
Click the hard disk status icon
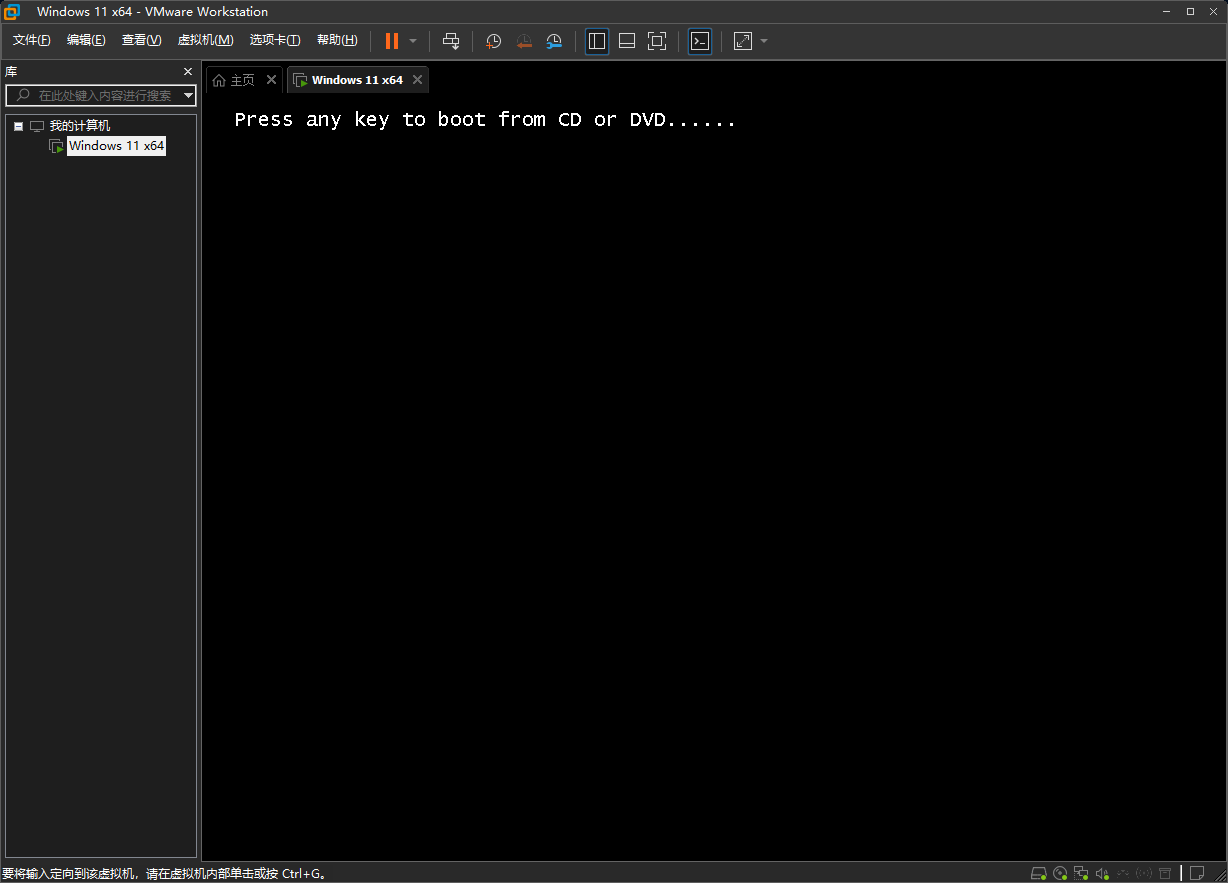pos(1039,873)
